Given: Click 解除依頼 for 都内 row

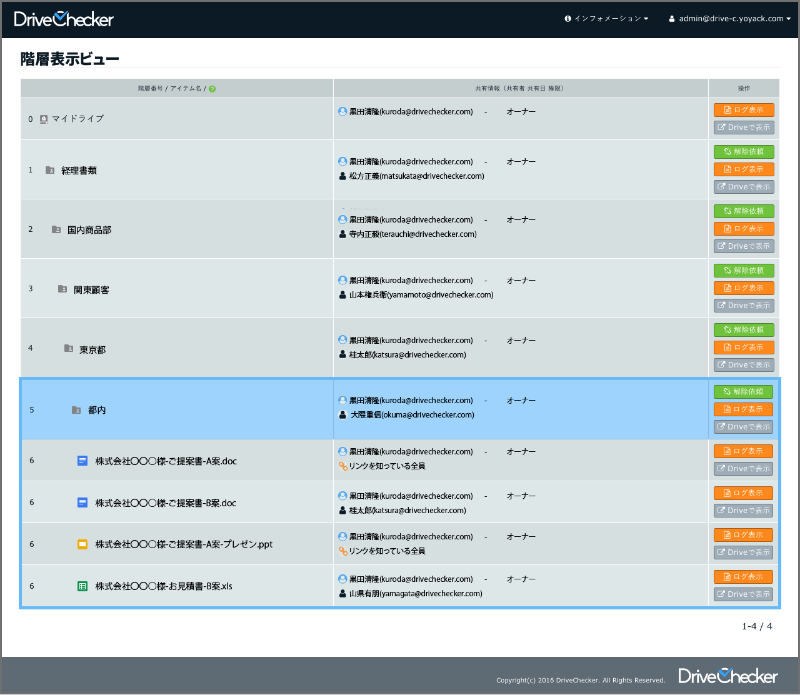Looking at the screenshot, I should tap(743, 392).
